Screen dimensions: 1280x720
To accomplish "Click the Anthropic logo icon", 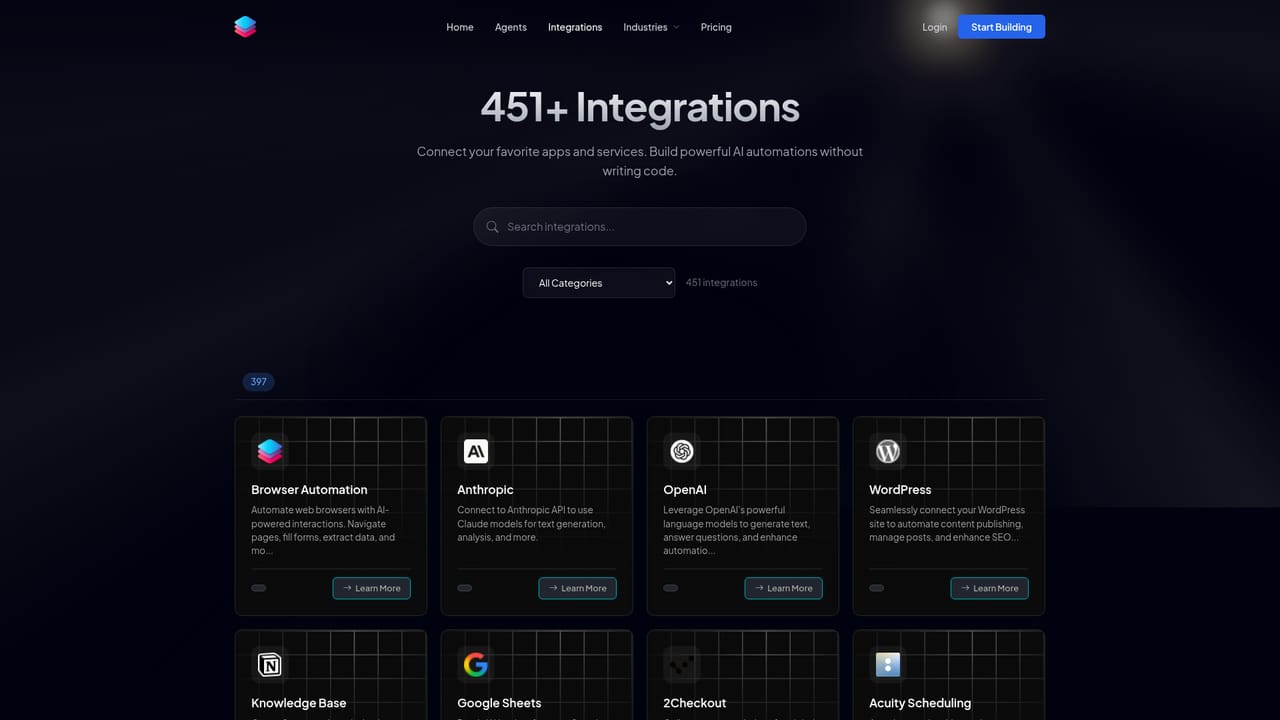I will pyautogui.click(x=476, y=452).
